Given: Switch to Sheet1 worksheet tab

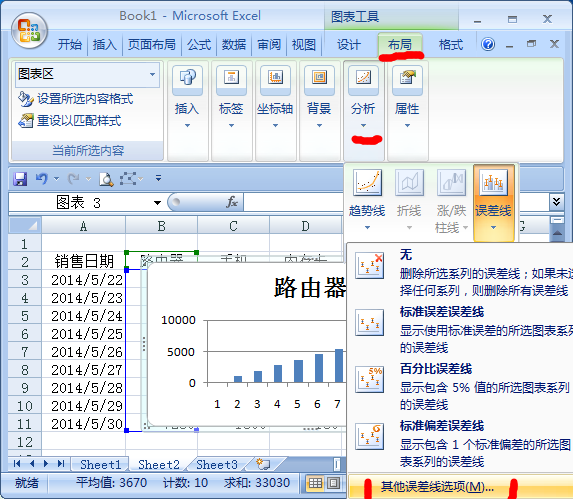Looking at the screenshot, I should click(x=100, y=464).
